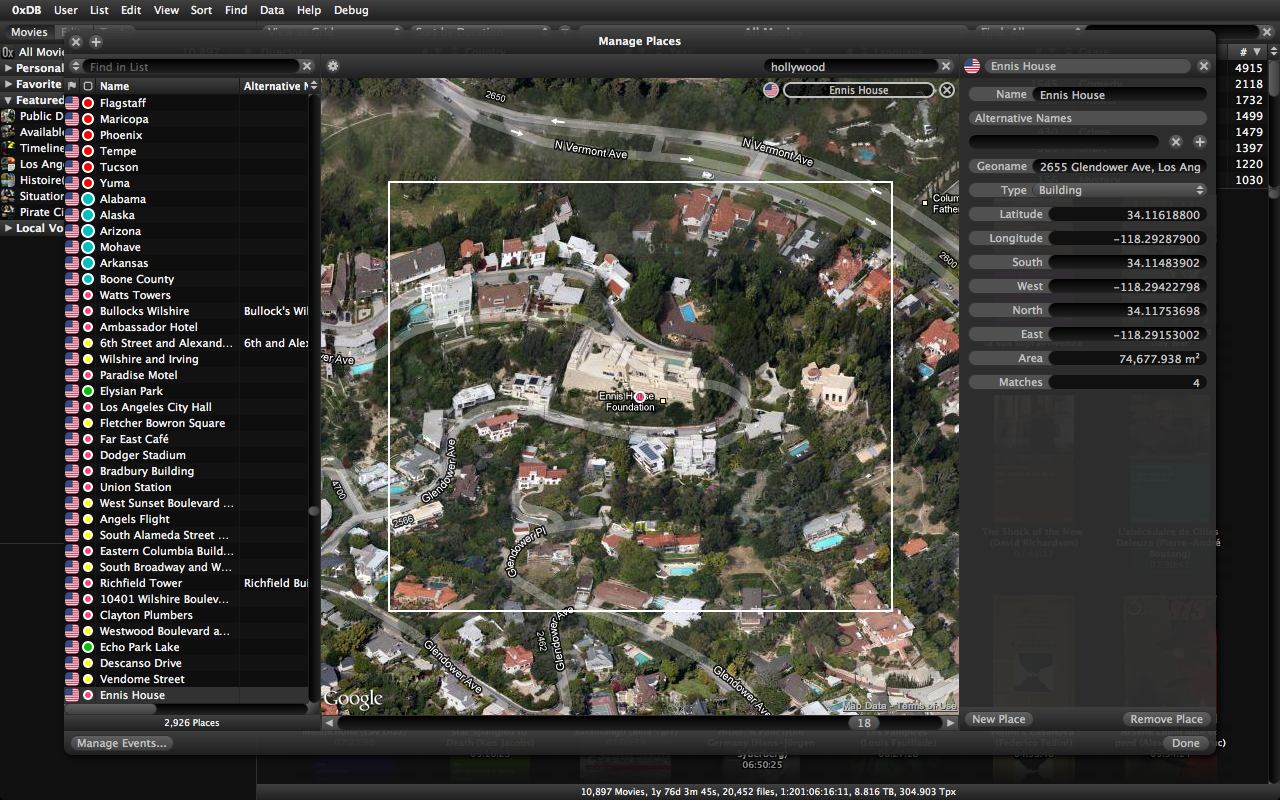Expand the Personal lists section
Screen dimensions: 1280x800
coord(9,68)
